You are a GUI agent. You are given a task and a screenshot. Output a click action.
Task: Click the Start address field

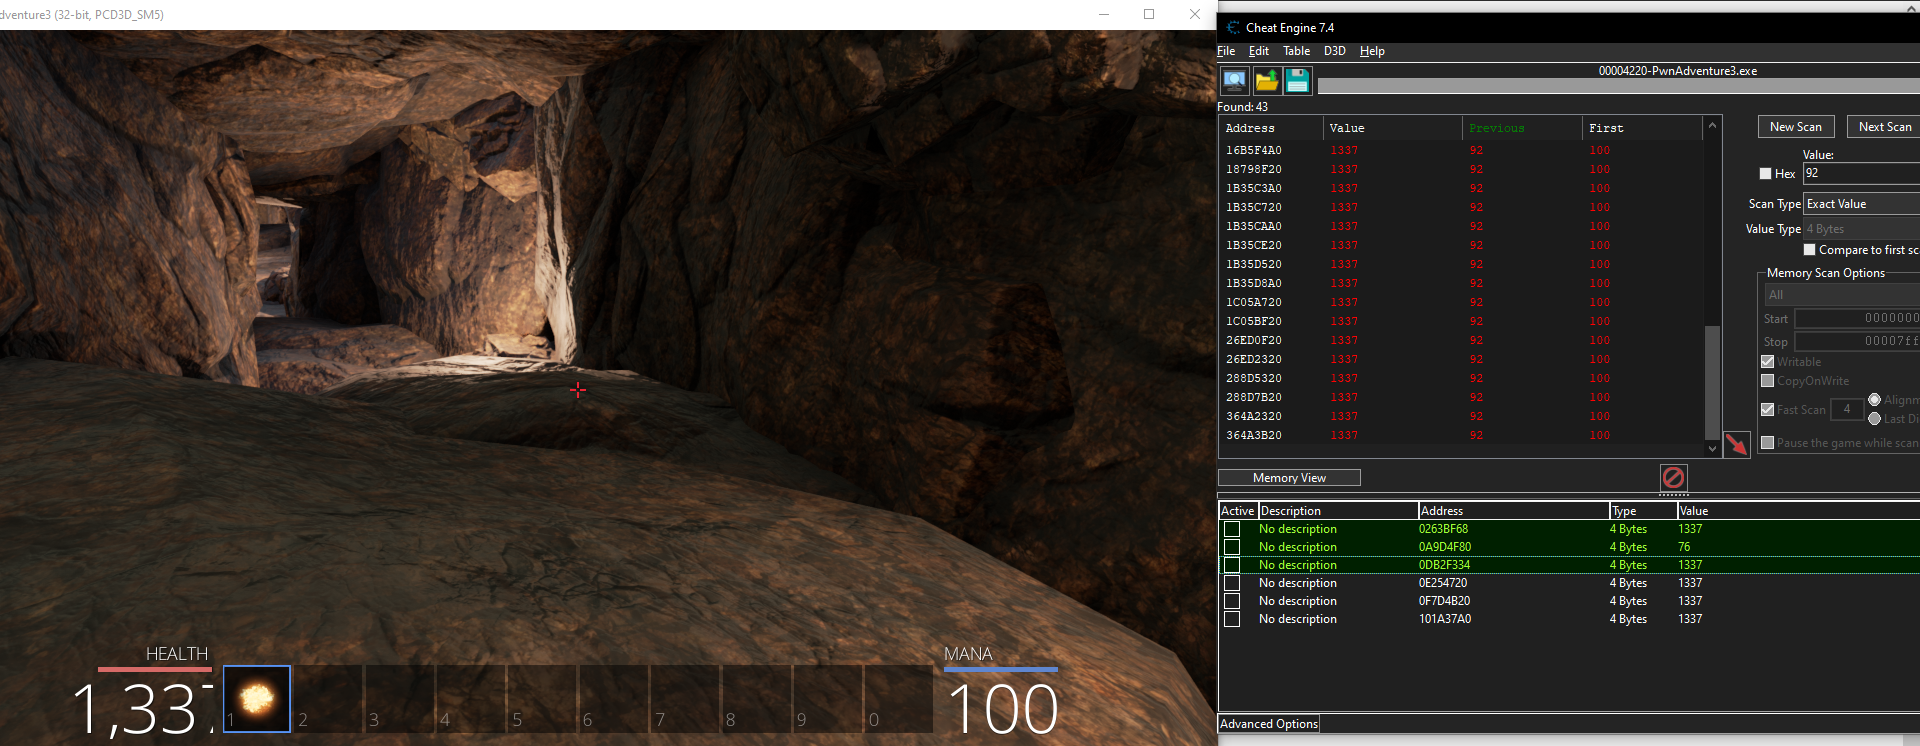click(x=1857, y=319)
